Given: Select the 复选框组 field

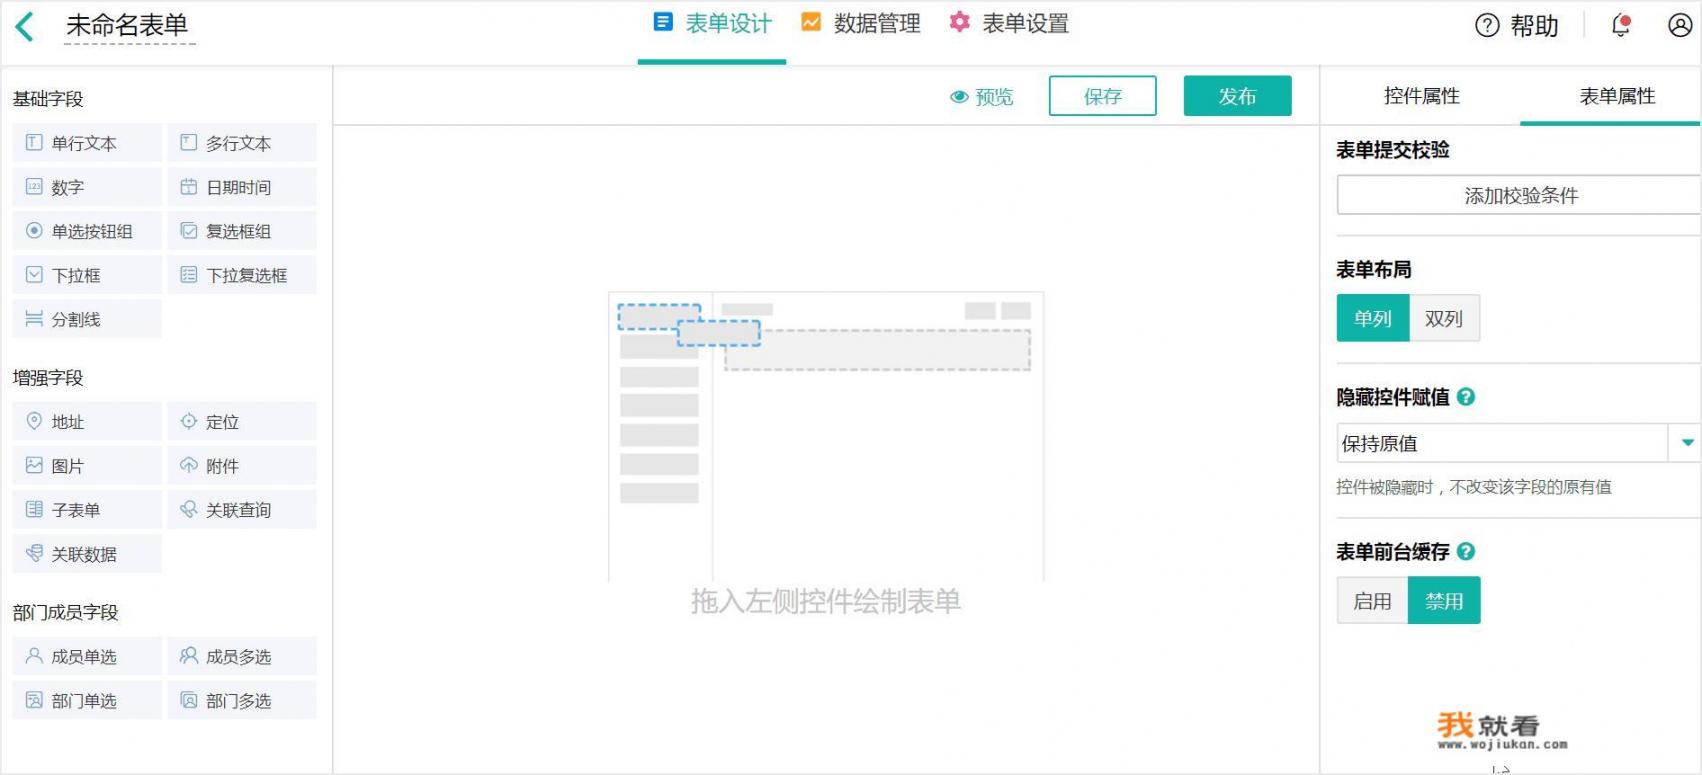Looking at the screenshot, I should click(x=242, y=231).
